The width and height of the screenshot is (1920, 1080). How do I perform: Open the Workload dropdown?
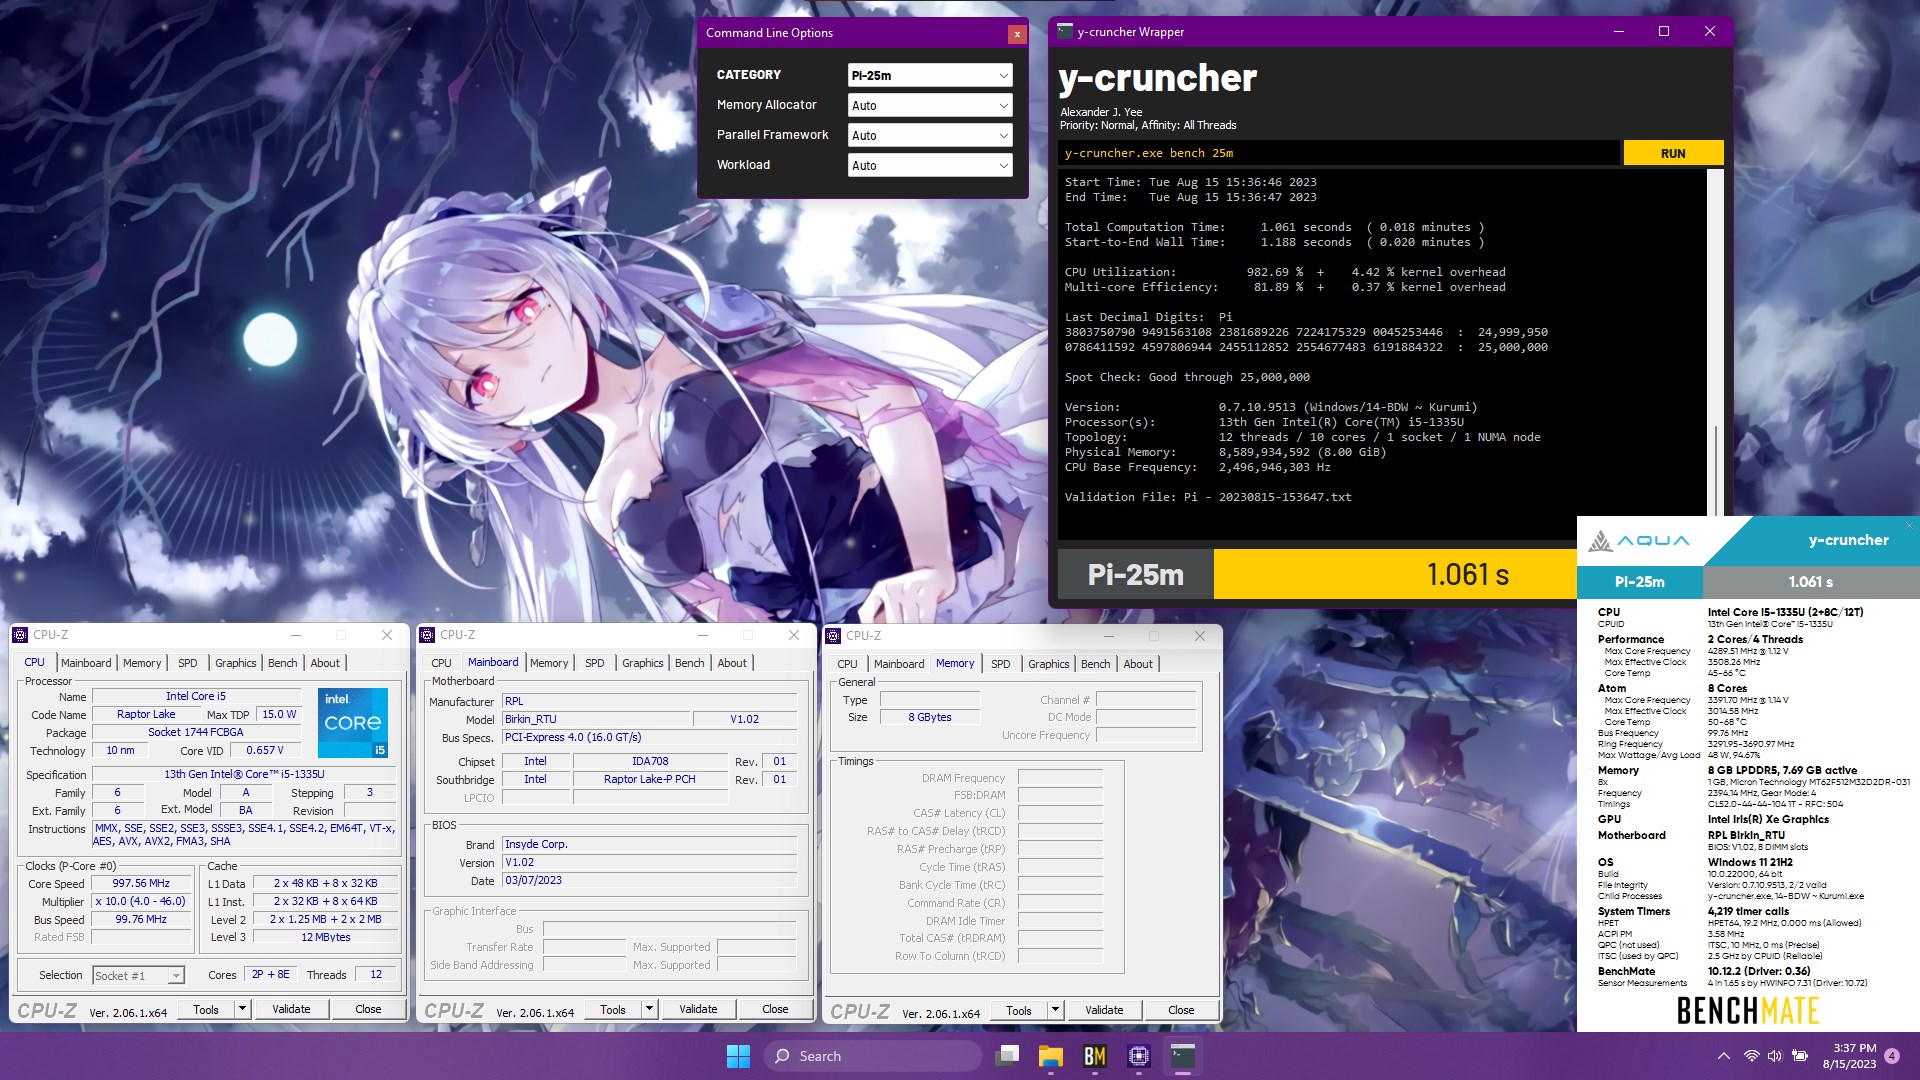[930, 165]
